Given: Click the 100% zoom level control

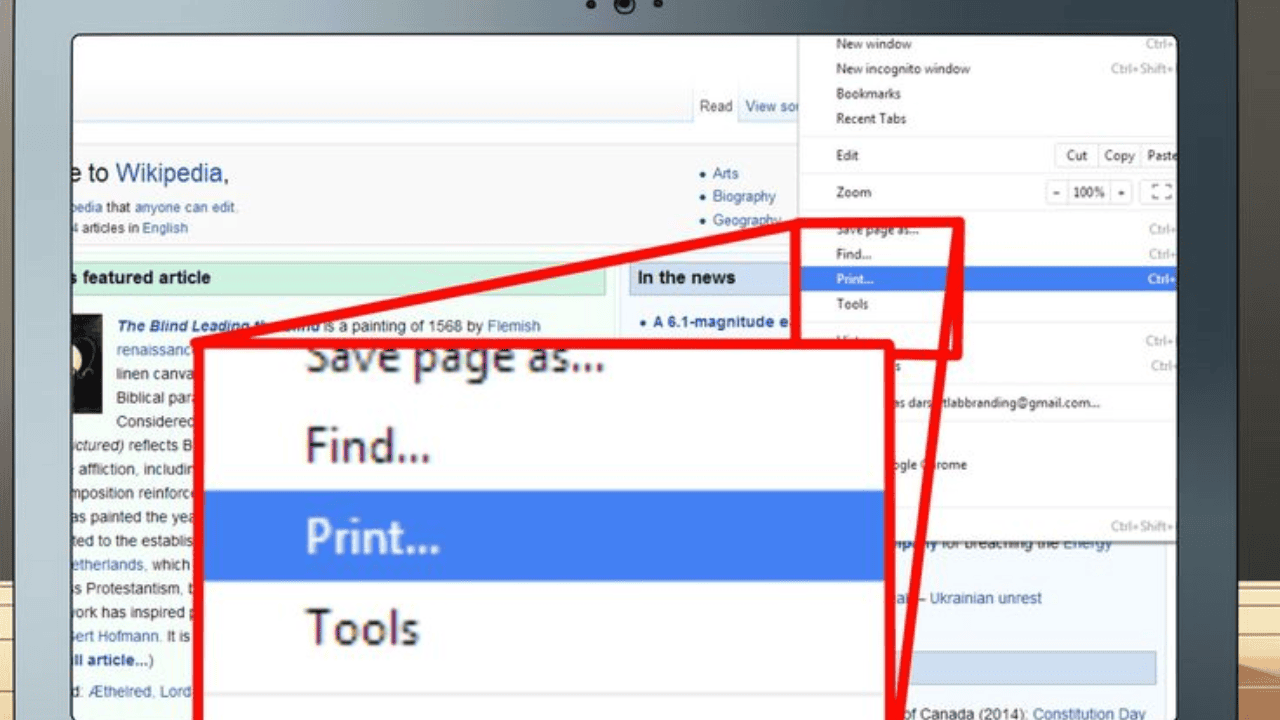Looking at the screenshot, I should pos(1089,192).
